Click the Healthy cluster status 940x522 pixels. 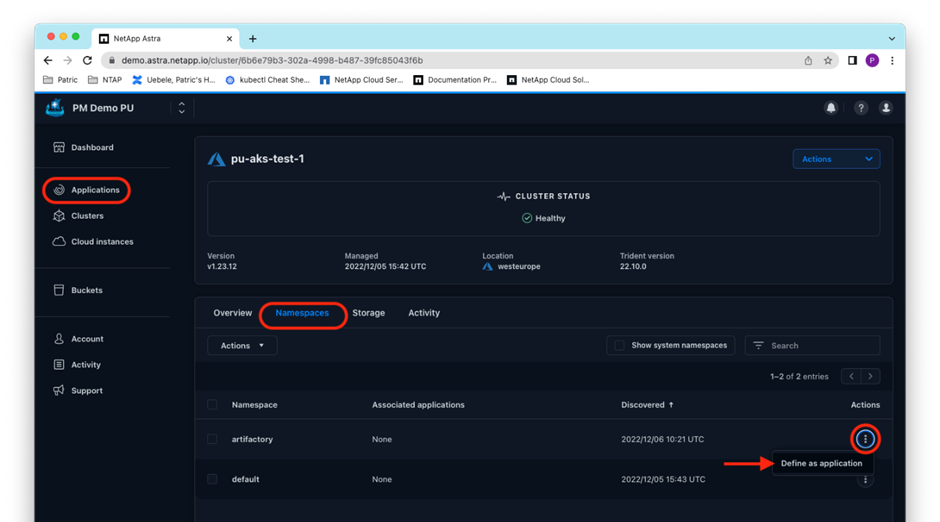(x=544, y=218)
